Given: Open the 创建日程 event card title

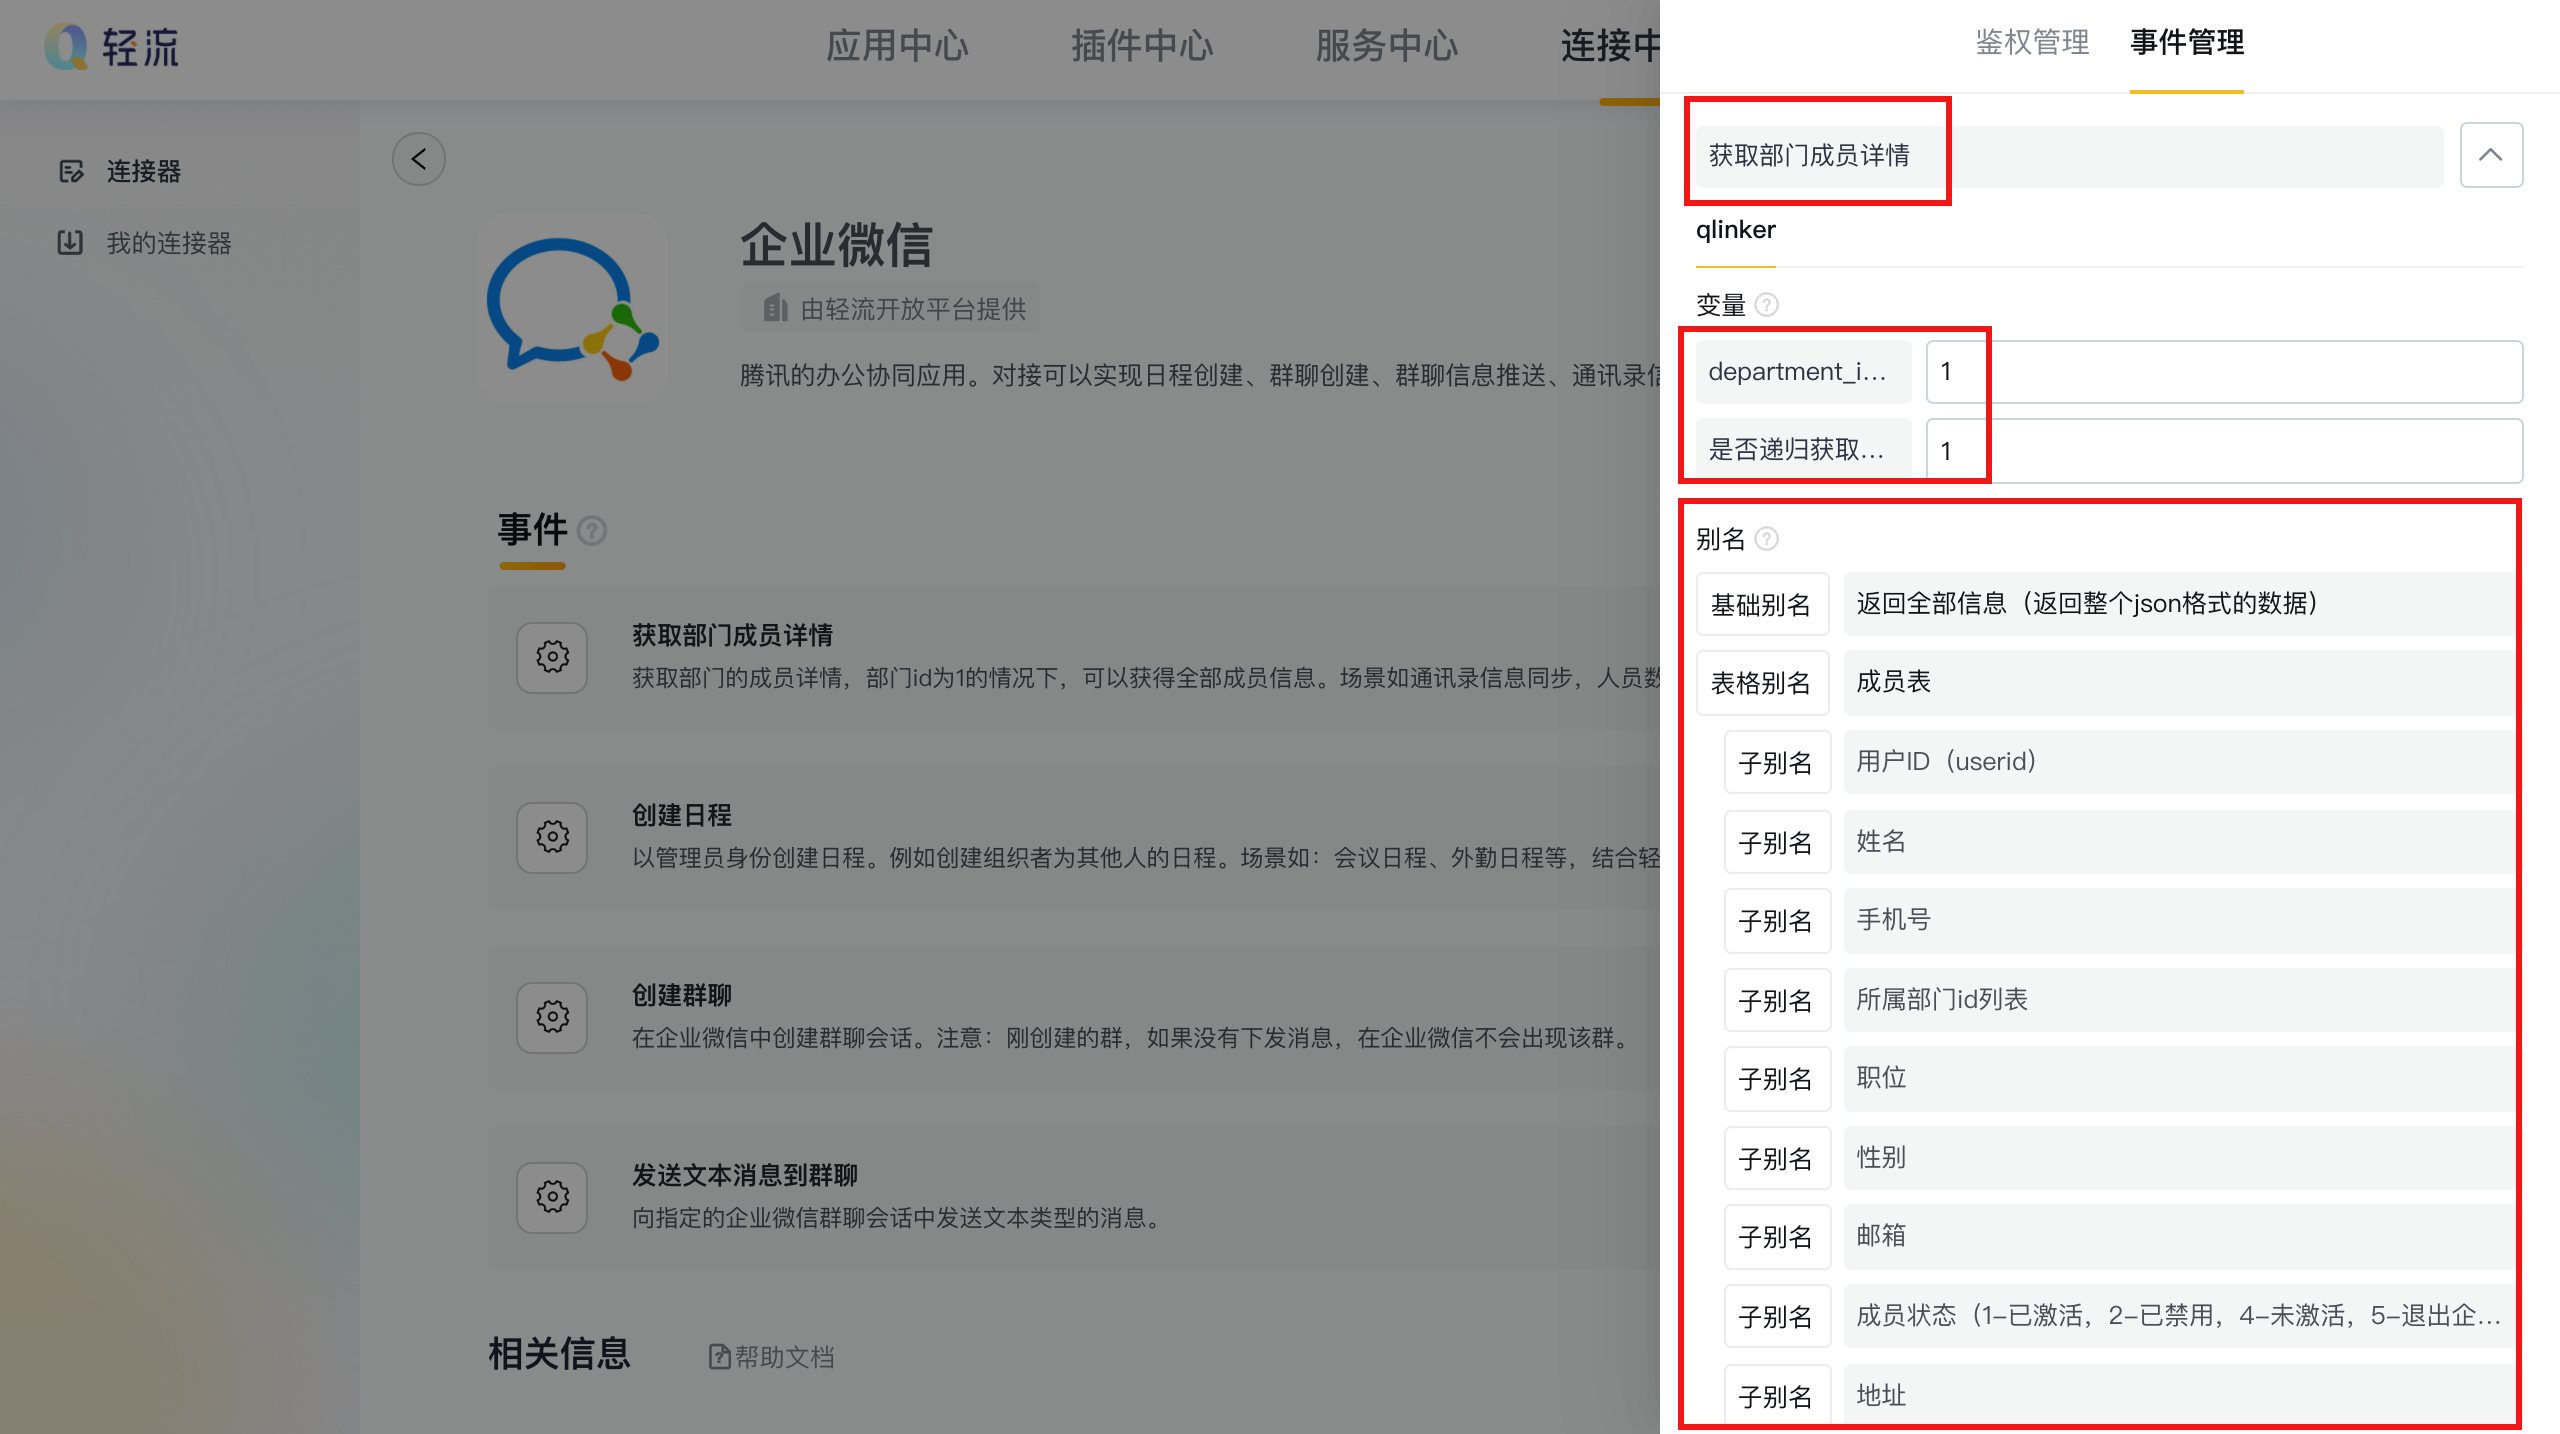Looking at the screenshot, I should coord(682,815).
